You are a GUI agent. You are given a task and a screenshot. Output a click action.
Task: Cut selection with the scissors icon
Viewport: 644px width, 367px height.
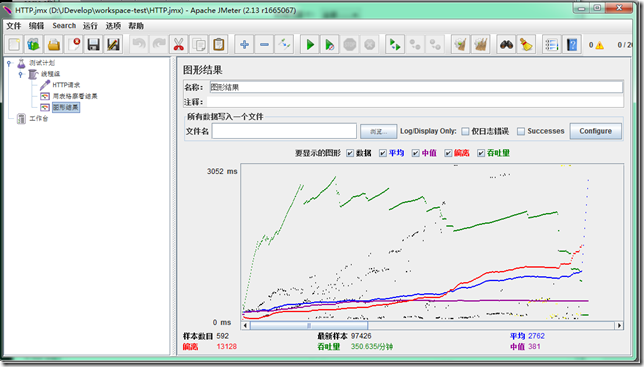(179, 44)
